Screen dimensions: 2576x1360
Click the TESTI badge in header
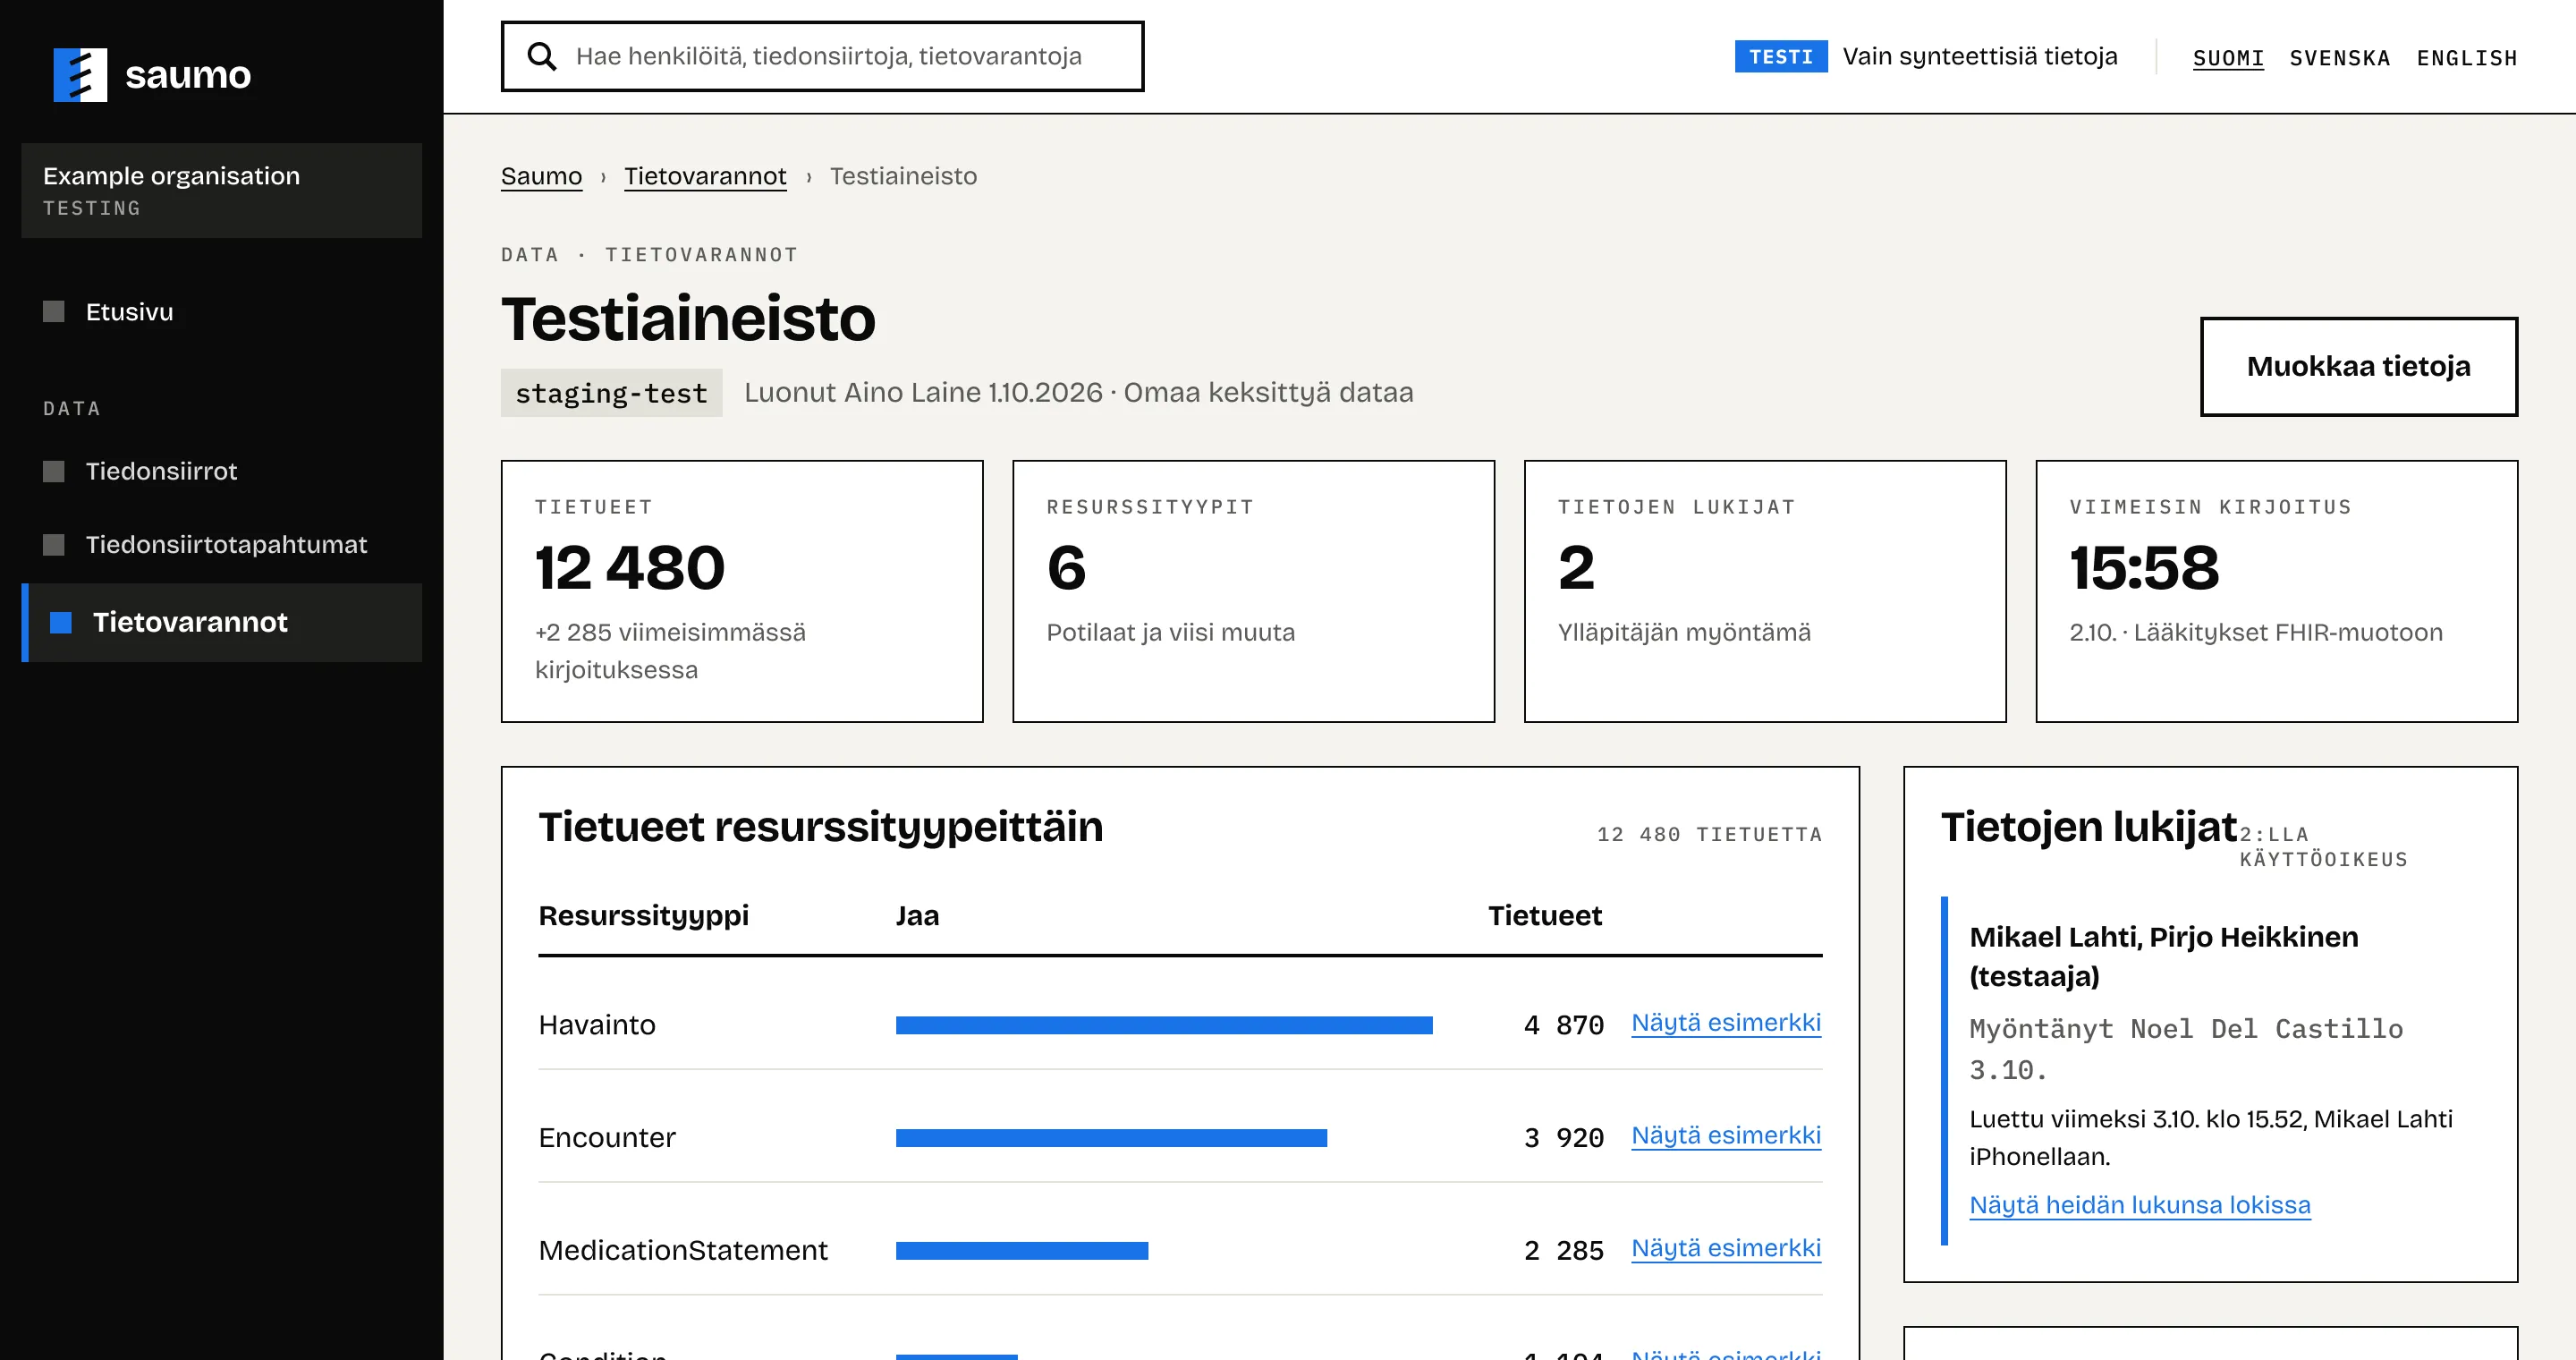coord(1781,57)
